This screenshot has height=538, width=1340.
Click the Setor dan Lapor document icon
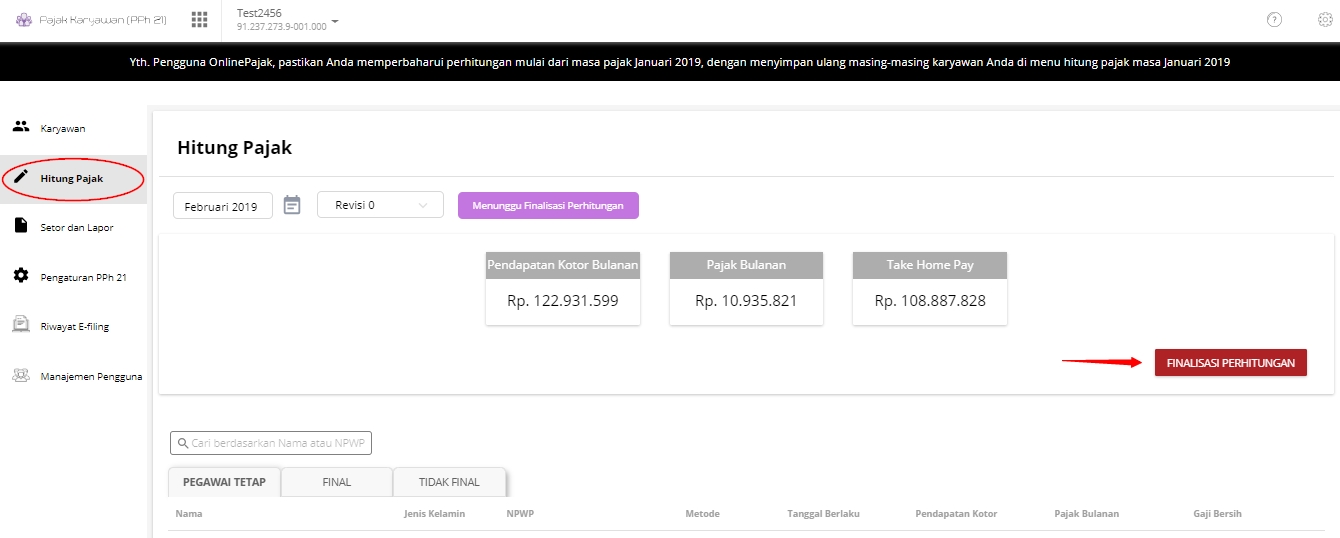pos(20,226)
